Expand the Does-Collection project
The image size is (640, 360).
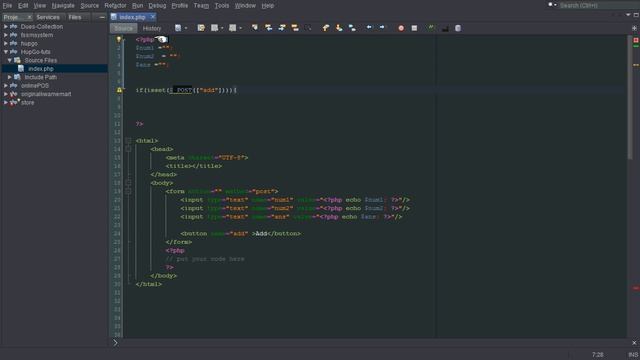[6, 26]
